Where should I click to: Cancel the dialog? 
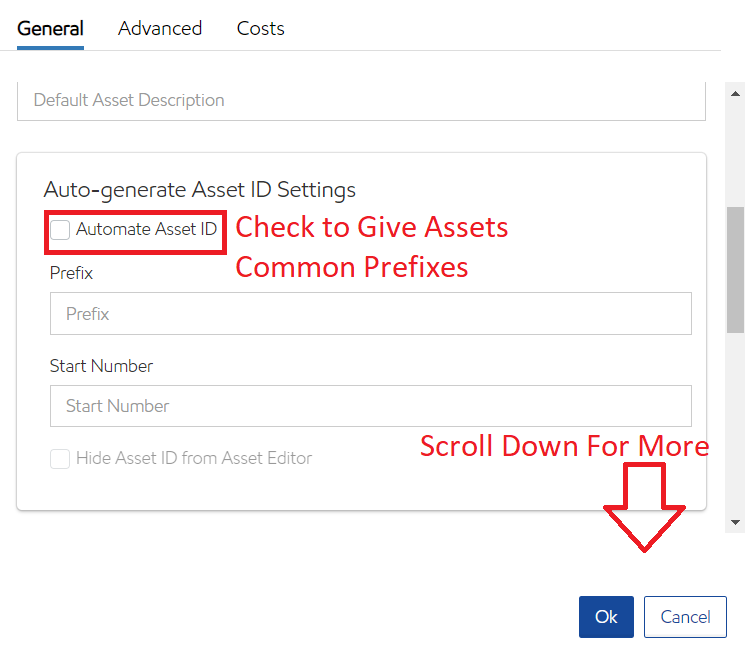pos(685,617)
